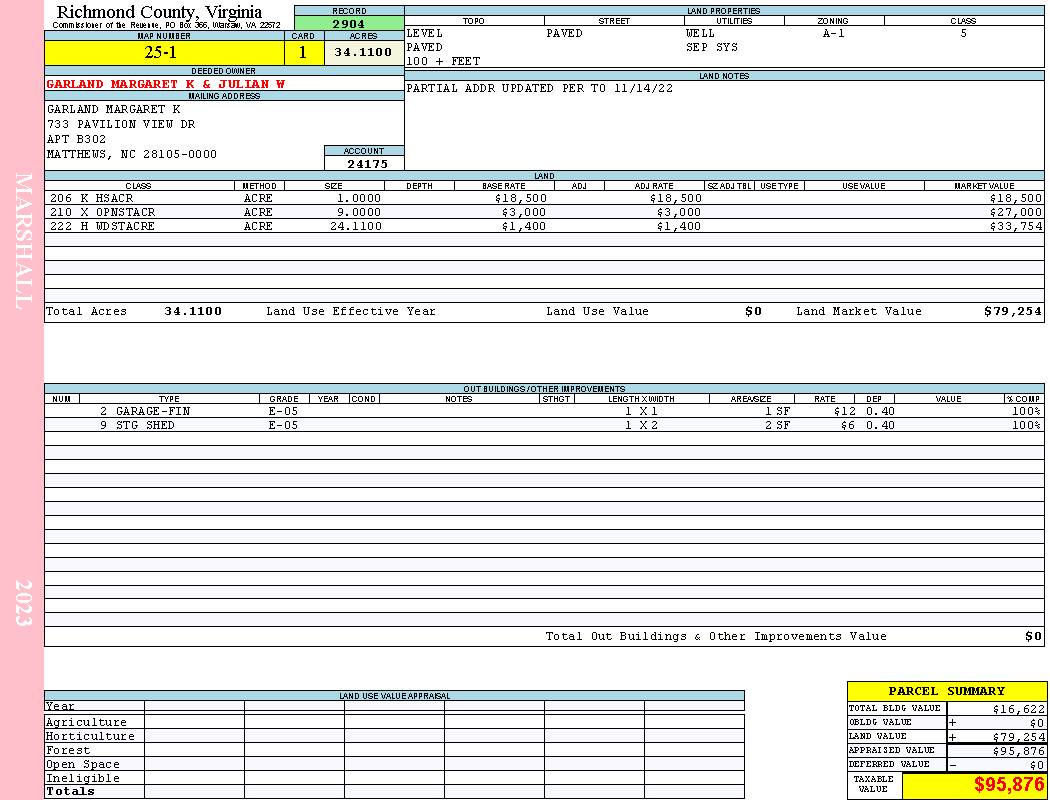Click the red taxable value $95,876
The image size is (1050, 800).
[x=1008, y=784]
